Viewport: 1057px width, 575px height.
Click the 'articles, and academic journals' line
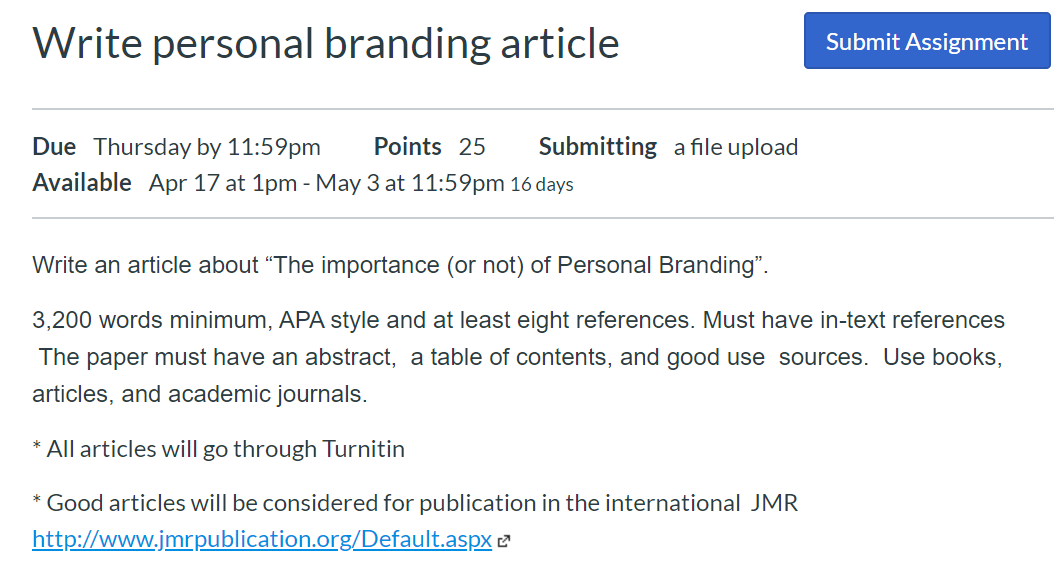point(200,394)
